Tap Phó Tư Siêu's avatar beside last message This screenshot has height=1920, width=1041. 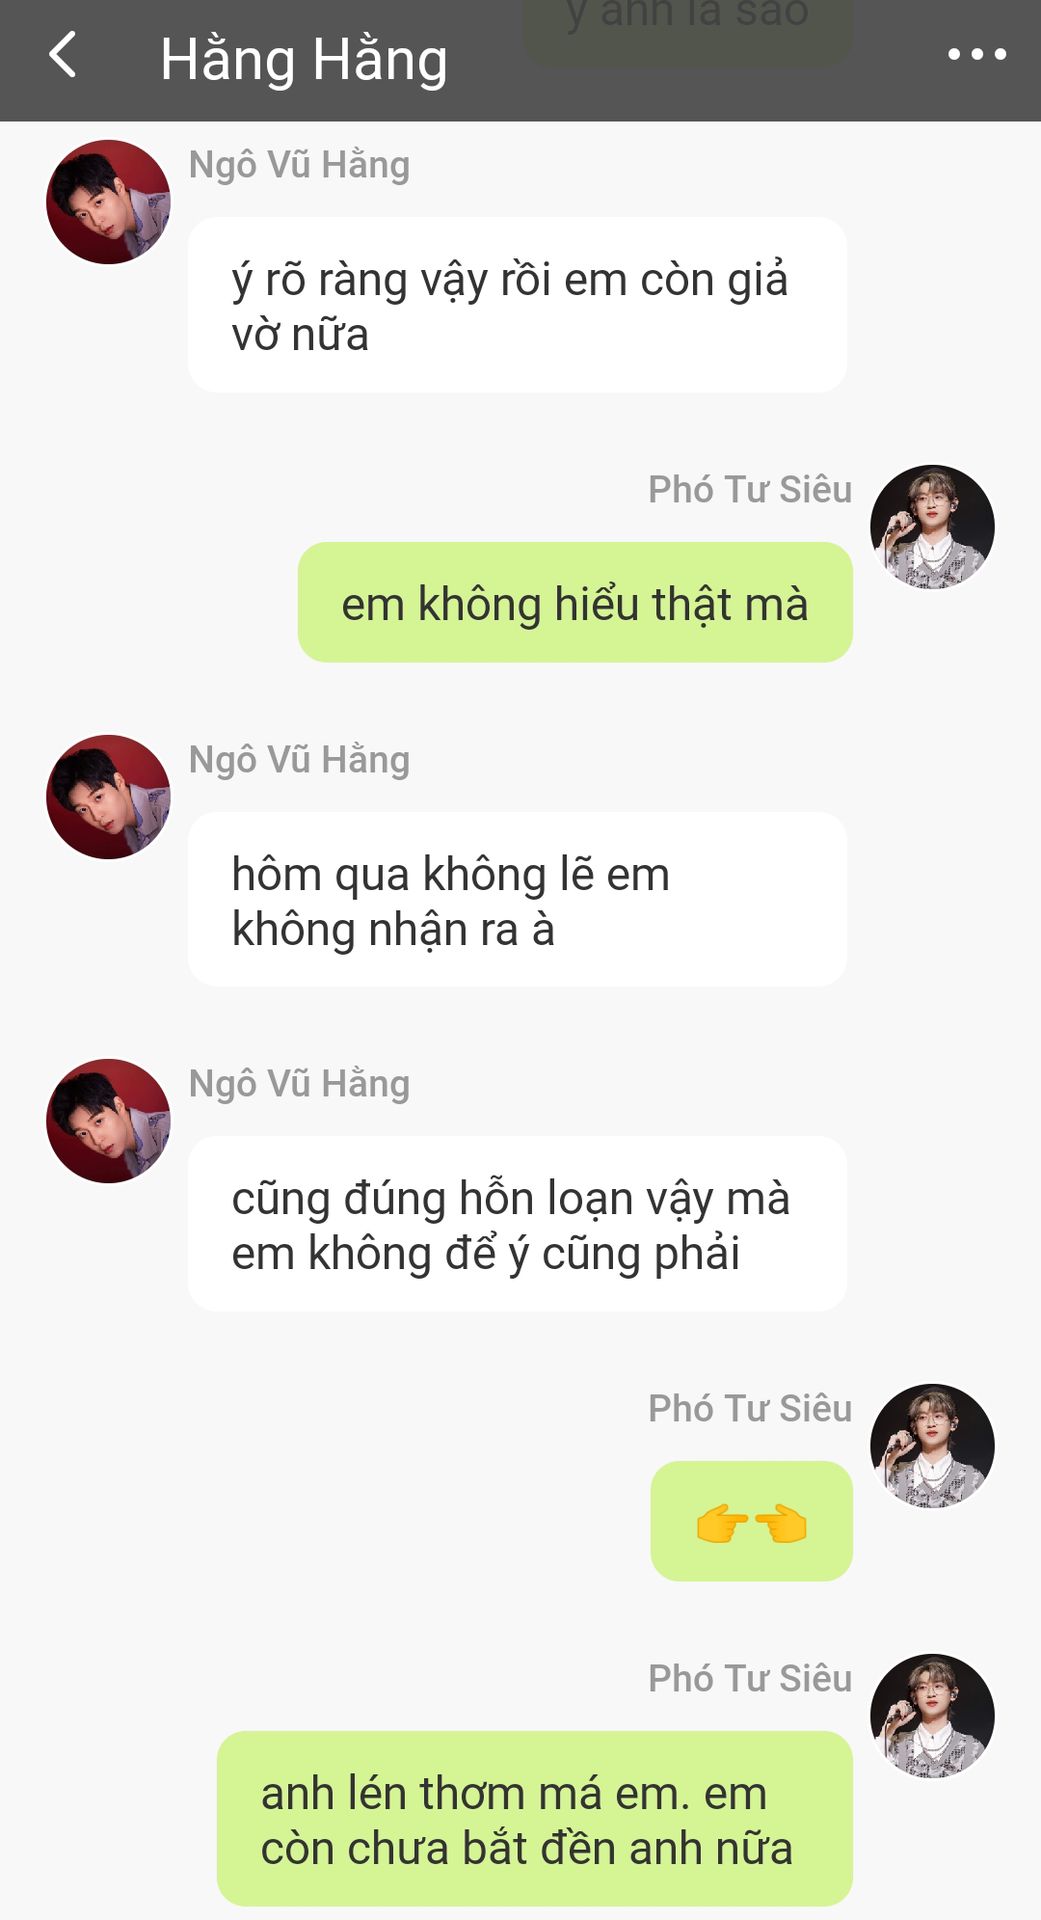coord(932,1716)
